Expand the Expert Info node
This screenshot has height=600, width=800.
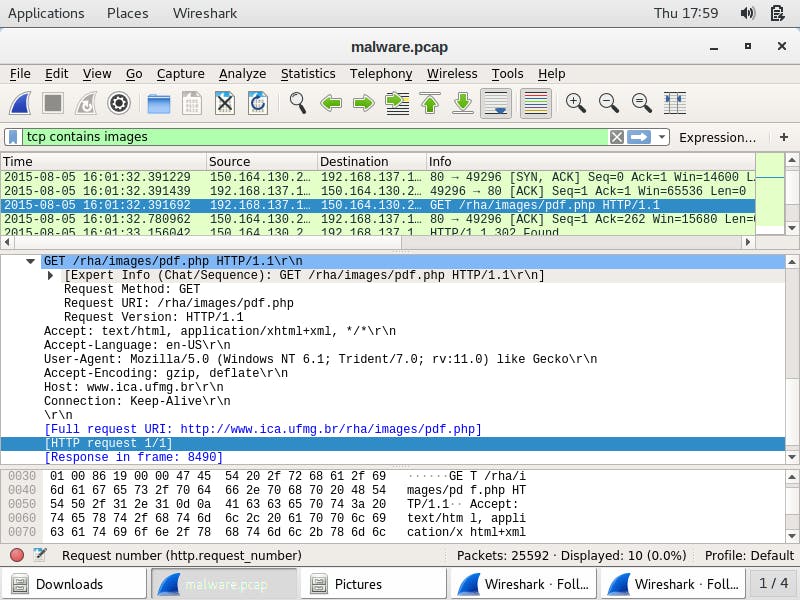click(51, 276)
